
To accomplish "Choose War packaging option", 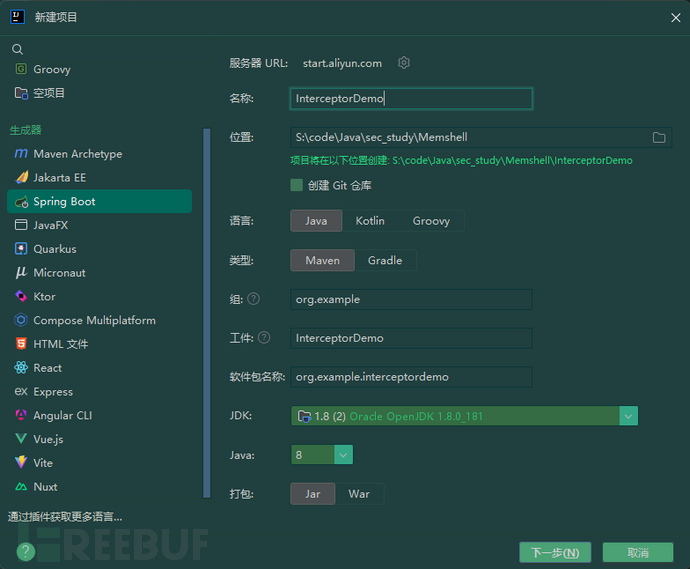I will (359, 494).
